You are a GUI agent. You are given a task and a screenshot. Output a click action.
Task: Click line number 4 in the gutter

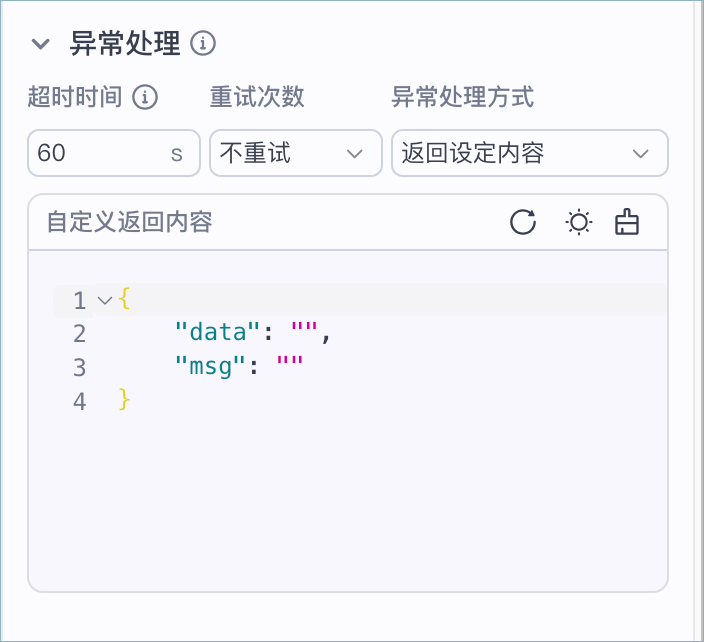click(x=80, y=401)
